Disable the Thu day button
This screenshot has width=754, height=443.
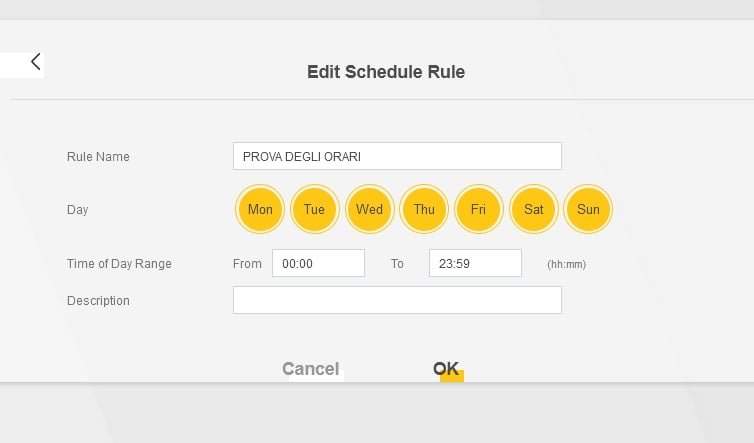point(424,210)
